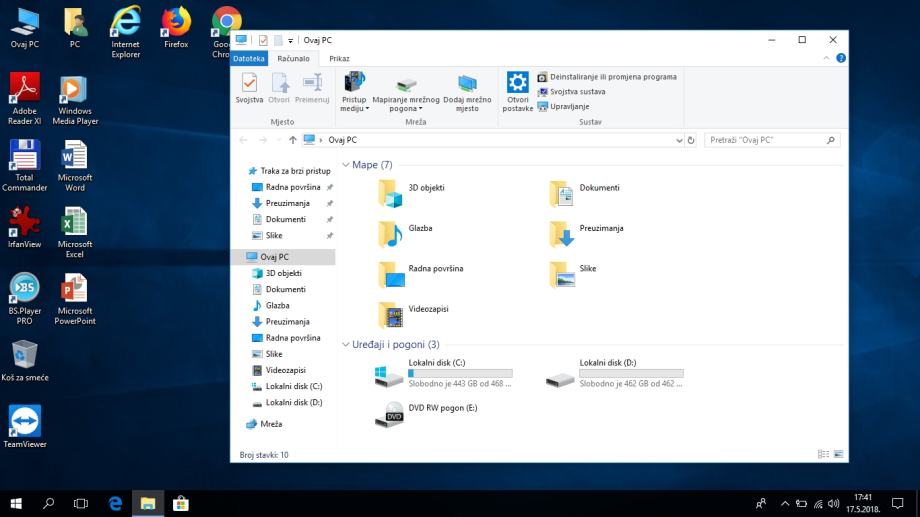Switch to large icons view icon
This screenshot has width=920, height=517.
838,454
